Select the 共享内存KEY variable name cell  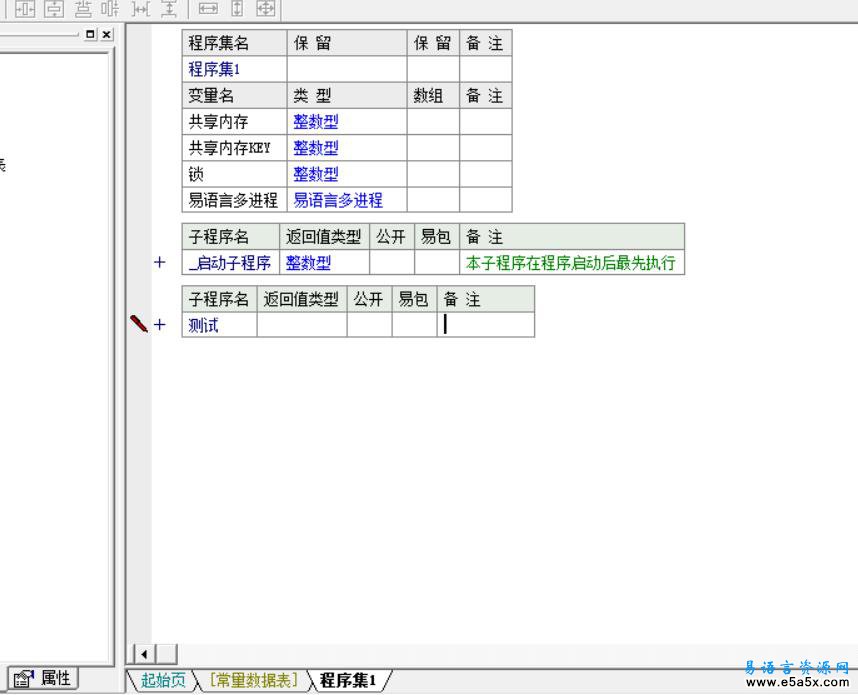point(235,148)
